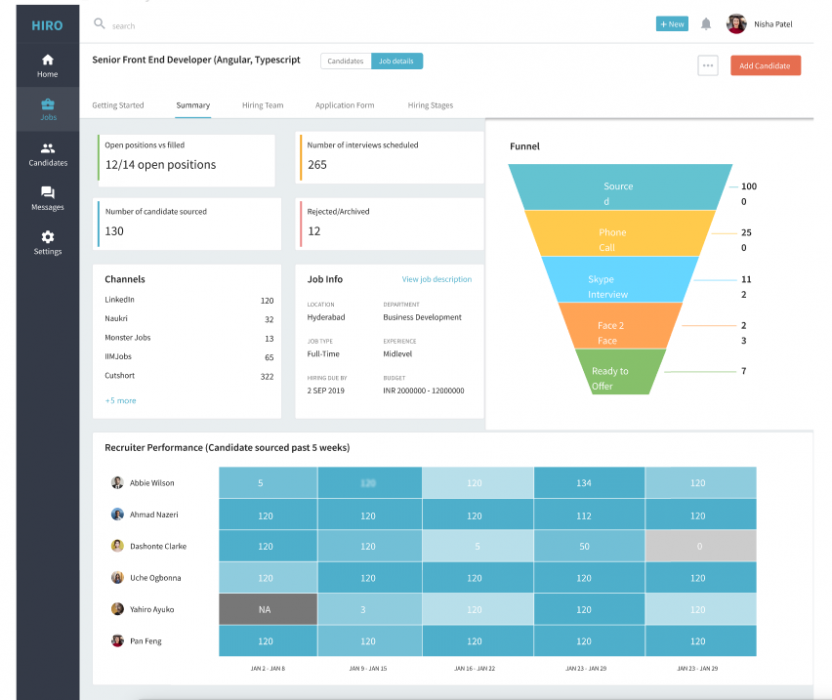Switch to the Hiring Stages tab
This screenshot has height=700, width=832.
(x=428, y=104)
